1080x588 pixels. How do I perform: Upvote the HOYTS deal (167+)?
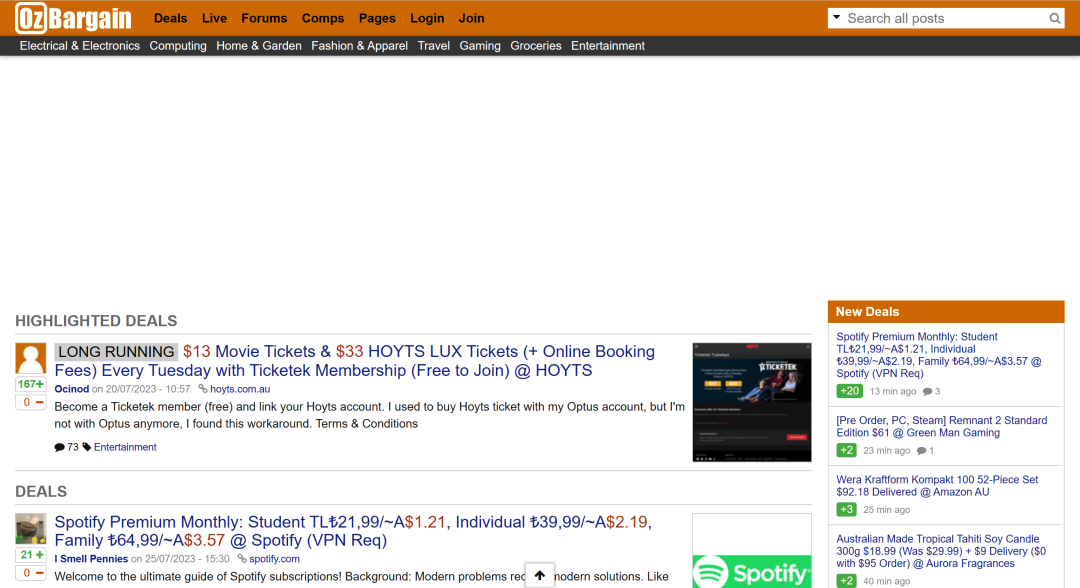(x=30, y=384)
